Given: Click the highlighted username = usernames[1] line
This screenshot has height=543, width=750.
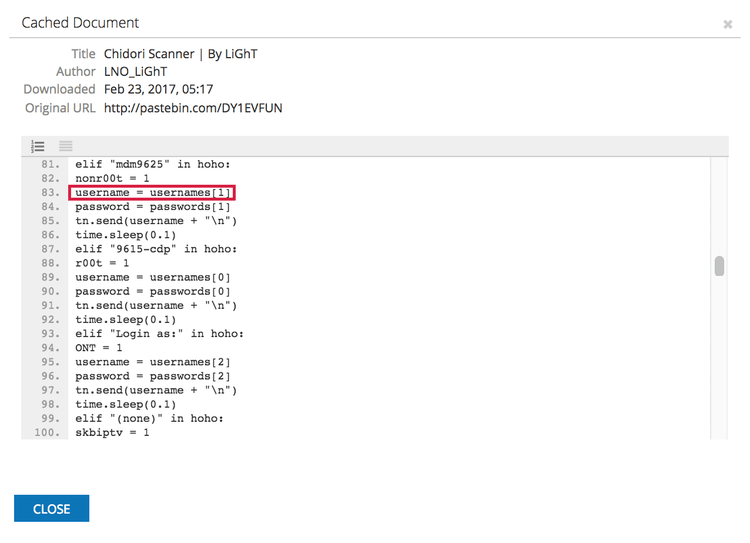Looking at the screenshot, I should [152, 192].
